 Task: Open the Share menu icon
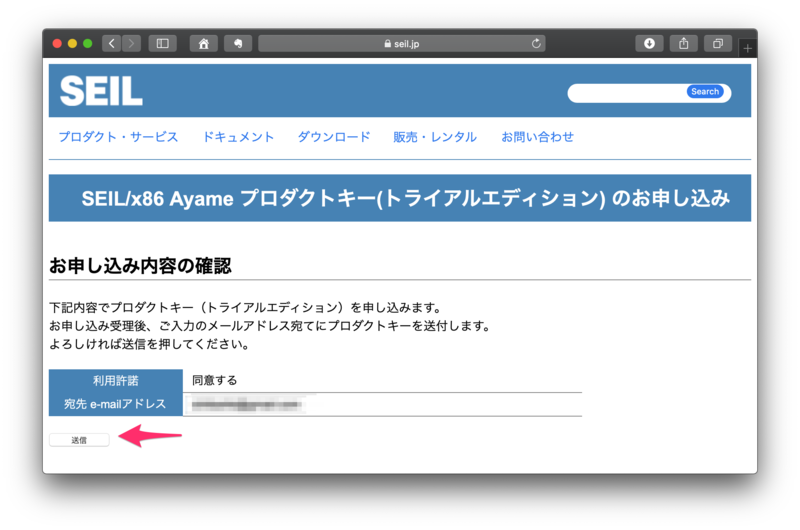(684, 43)
